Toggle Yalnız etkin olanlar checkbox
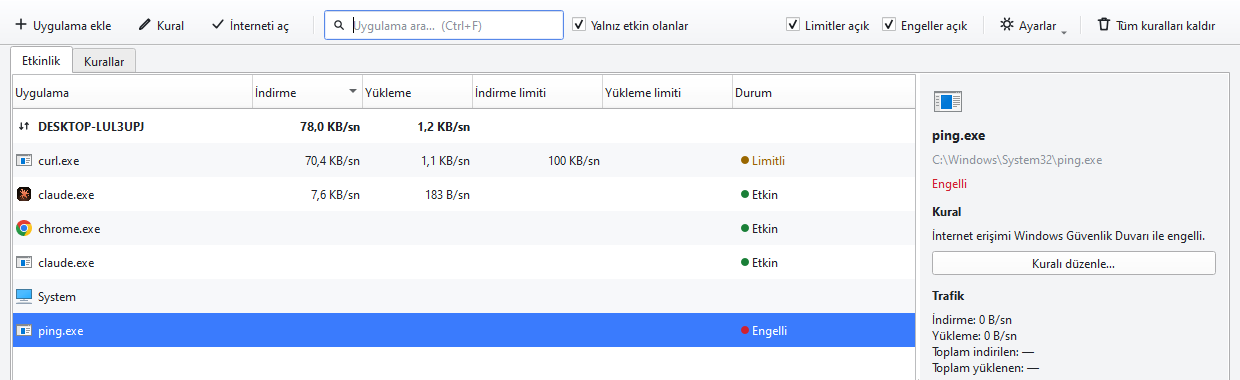This screenshot has height=380, width=1240. point(579,25)
